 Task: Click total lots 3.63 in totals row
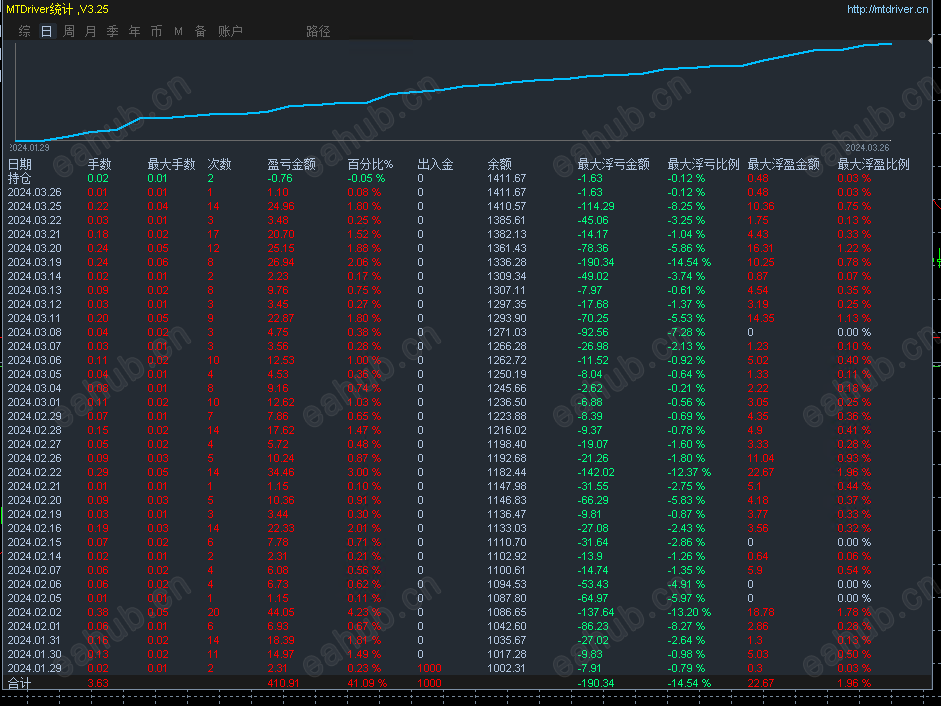[98, 683]
